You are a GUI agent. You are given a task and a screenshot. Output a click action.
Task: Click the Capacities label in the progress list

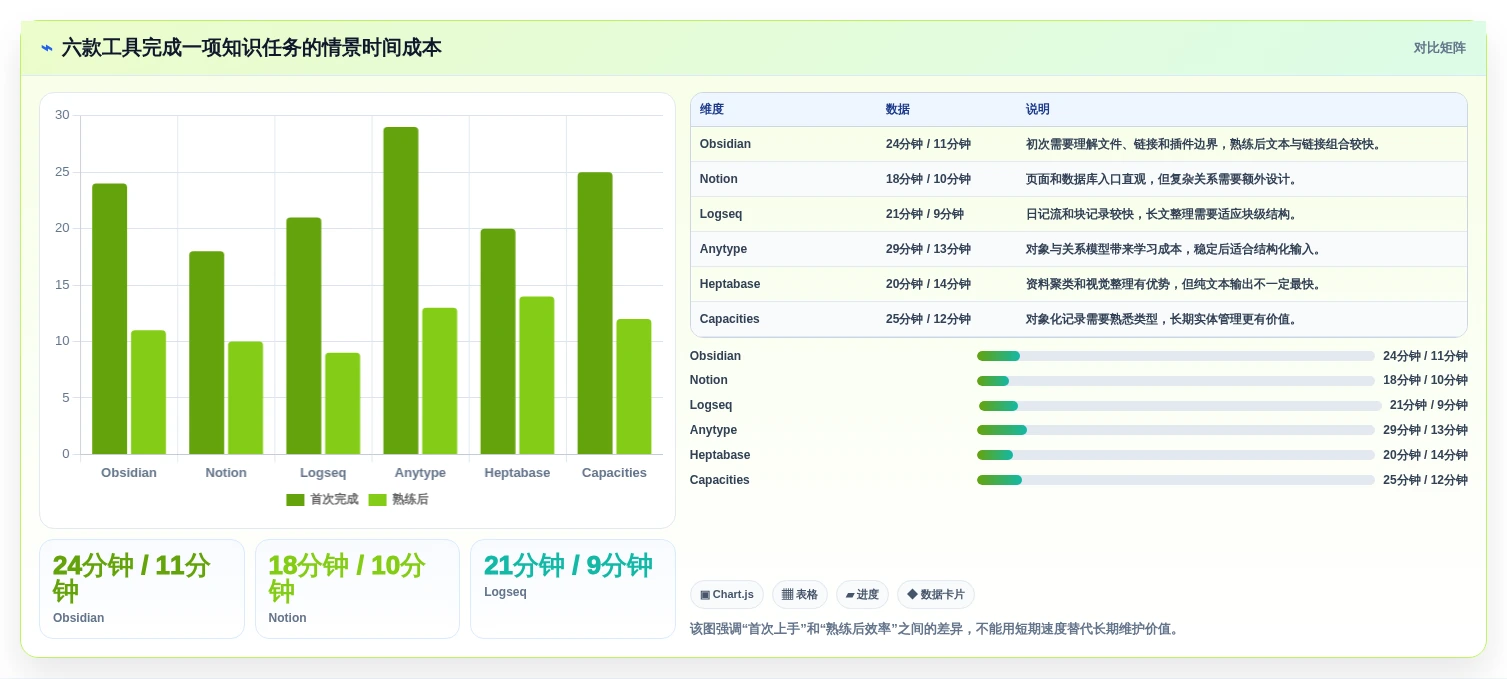click(719, 480)
